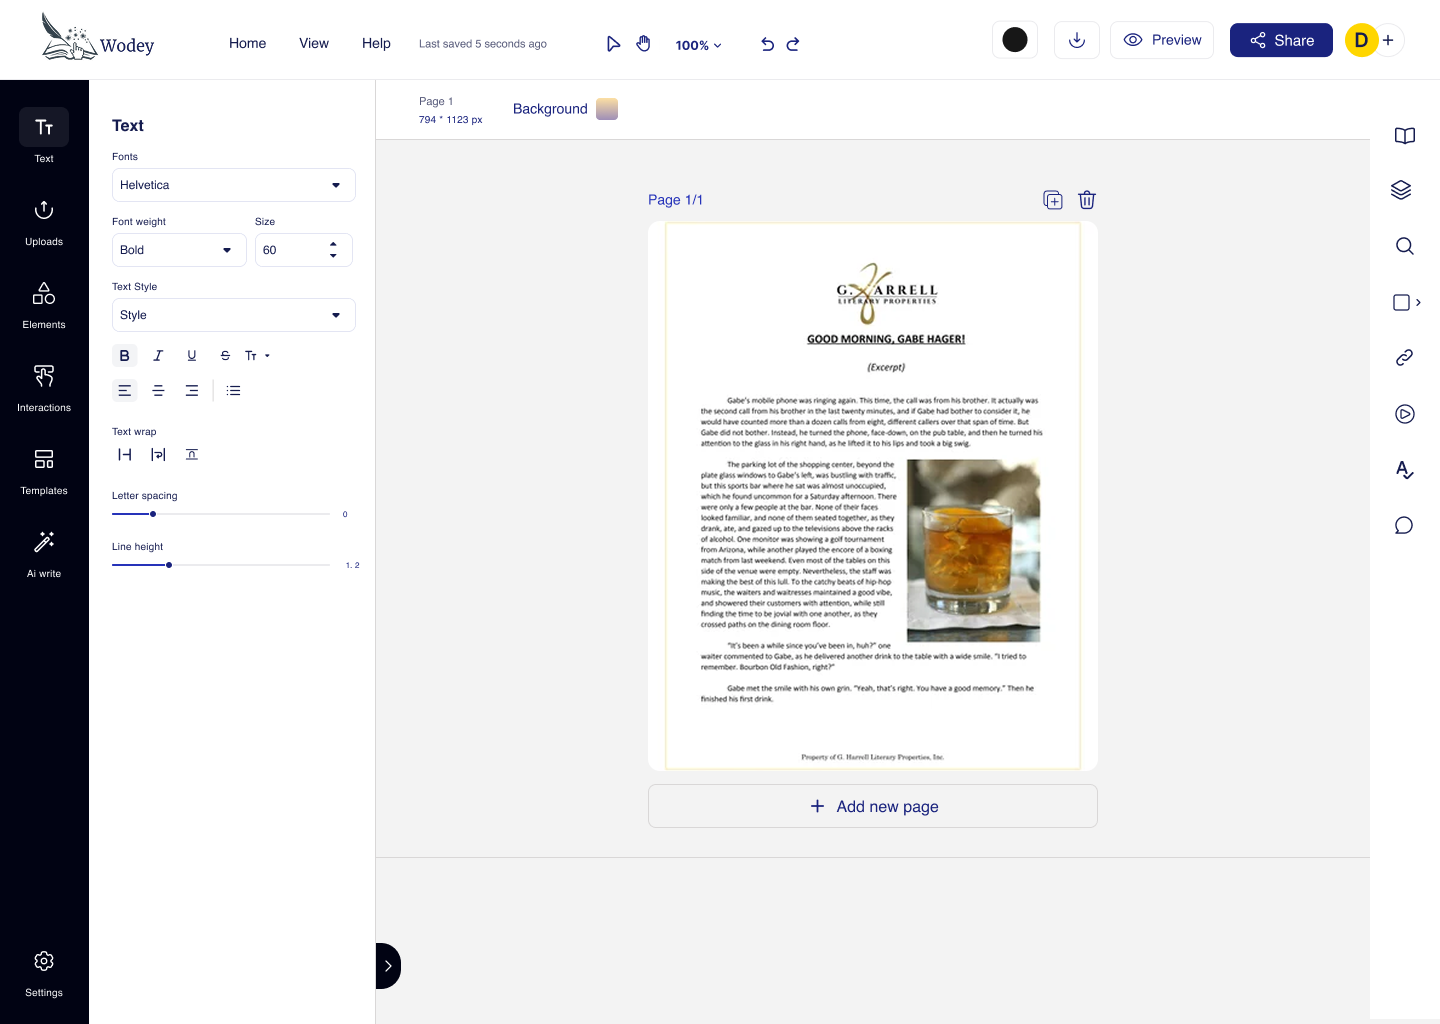The width and height of the screenshot is (1440, 1024).
Task: Delete the page using trash icon
Action: (1087, 200)
